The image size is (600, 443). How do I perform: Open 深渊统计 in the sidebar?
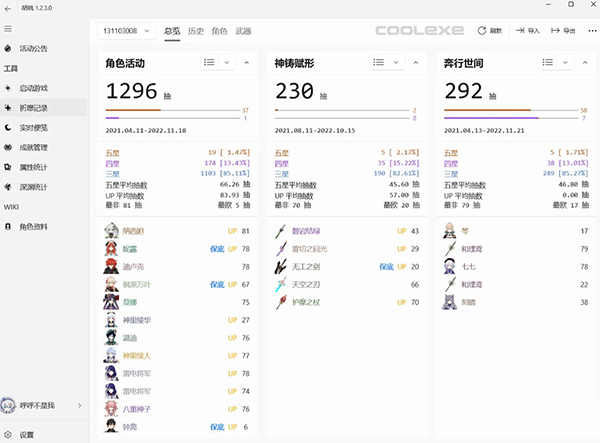pyautogui.click(x=33, y=187)
